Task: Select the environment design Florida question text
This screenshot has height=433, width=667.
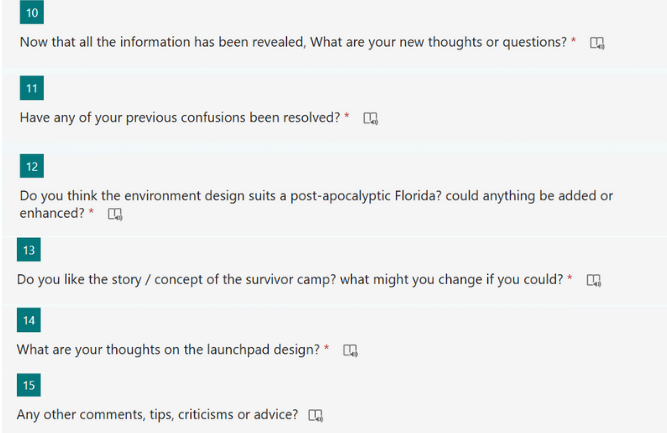Action: click(316, 204)
